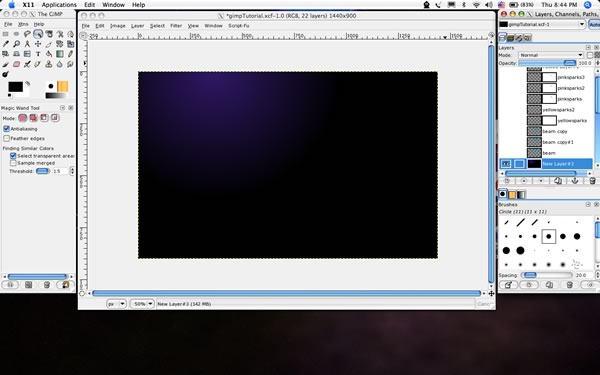Select the Blur/Sharpen droplet tool
The width and height of the screenshot is (600, 375).
pos(60,64)
